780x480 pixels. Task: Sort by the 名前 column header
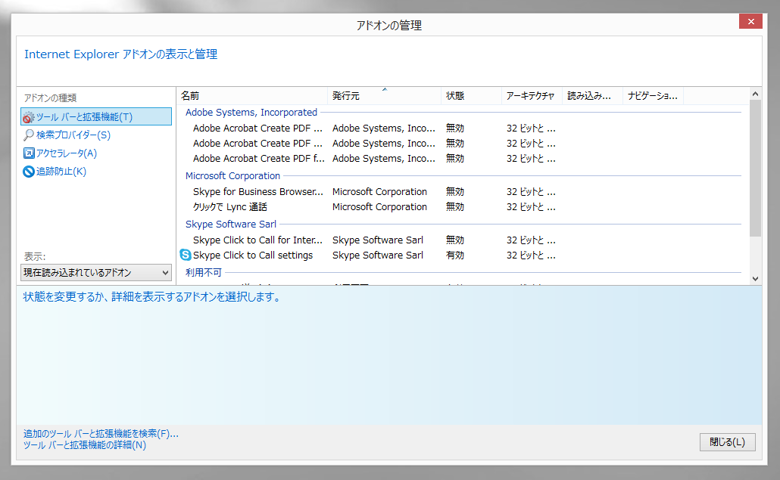[x=252, y=96]
